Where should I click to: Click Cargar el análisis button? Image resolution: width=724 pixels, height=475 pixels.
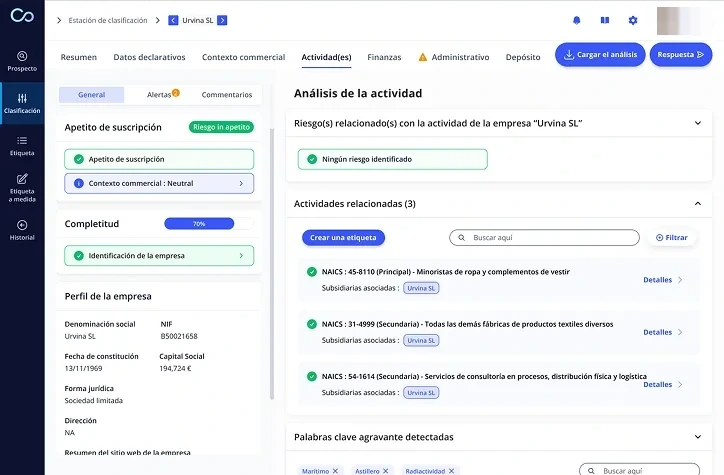point(600,54)
